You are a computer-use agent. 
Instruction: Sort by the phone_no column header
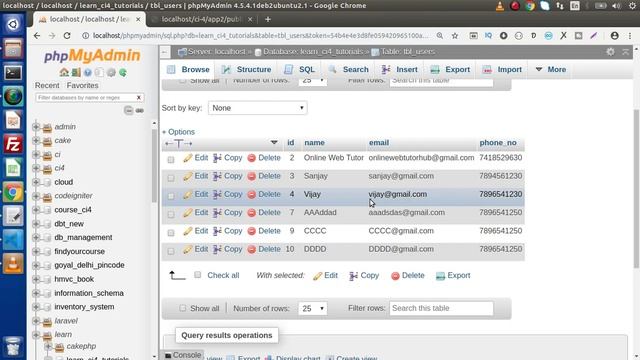click(x=498, y=143)
